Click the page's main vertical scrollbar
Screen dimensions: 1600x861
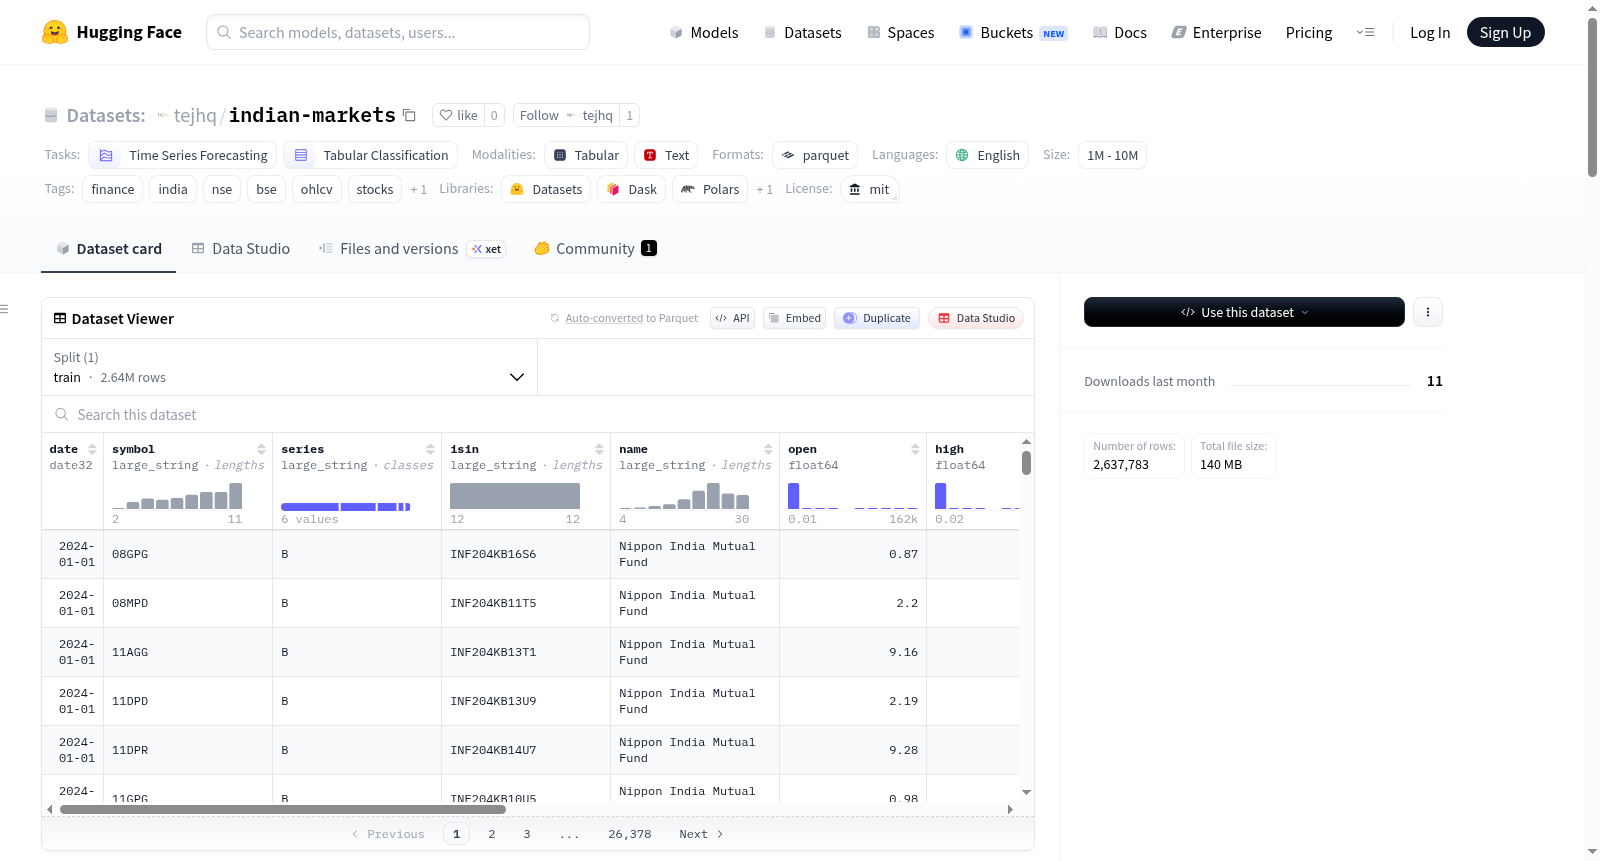coord(1592,98)
